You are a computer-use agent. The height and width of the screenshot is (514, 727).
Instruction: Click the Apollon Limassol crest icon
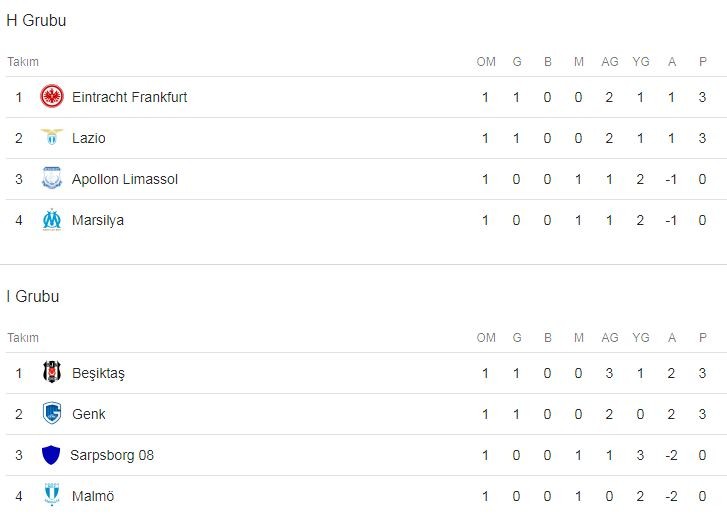(52, 179)
